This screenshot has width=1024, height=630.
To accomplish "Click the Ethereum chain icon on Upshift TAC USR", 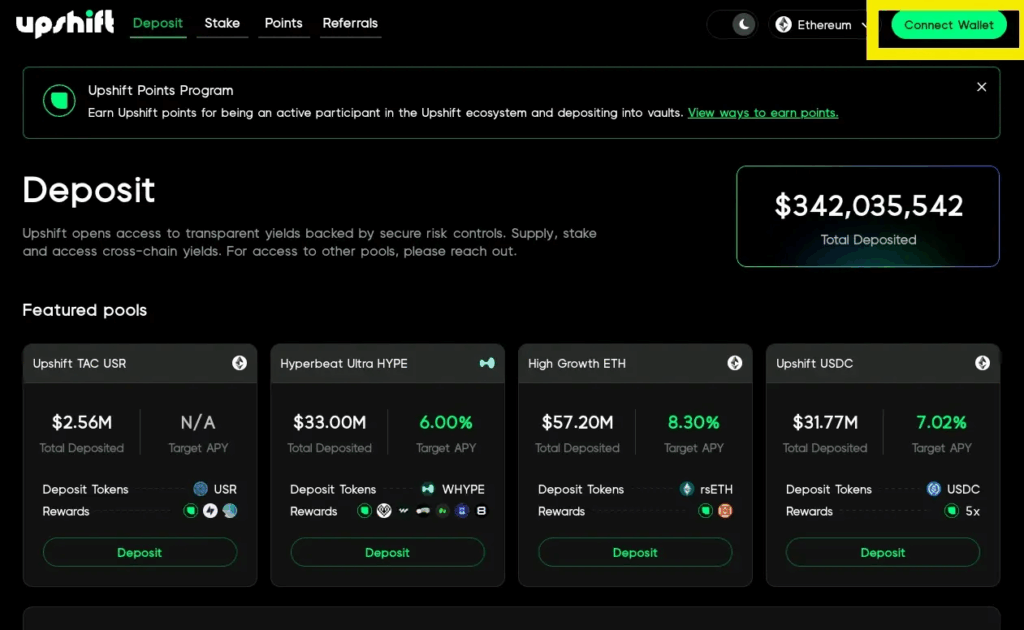I will (x=240, y=363).
